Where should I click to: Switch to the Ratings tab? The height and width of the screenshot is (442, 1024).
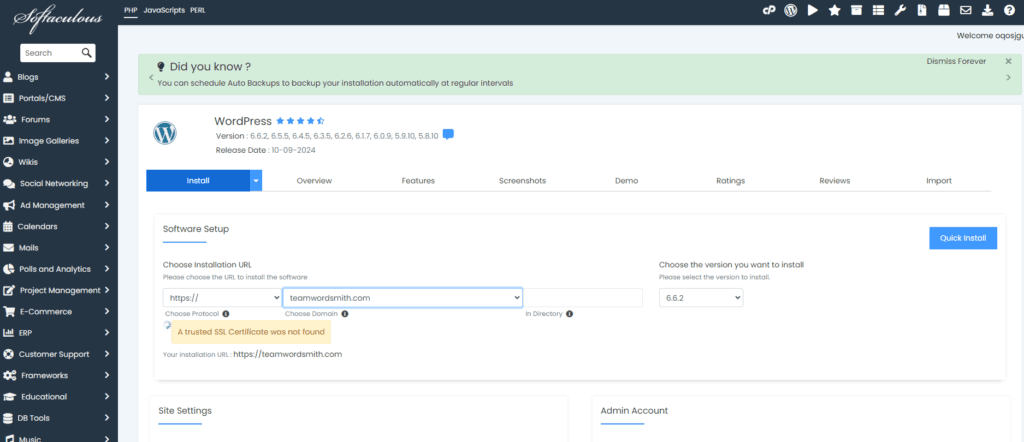[x=730, y=181]
